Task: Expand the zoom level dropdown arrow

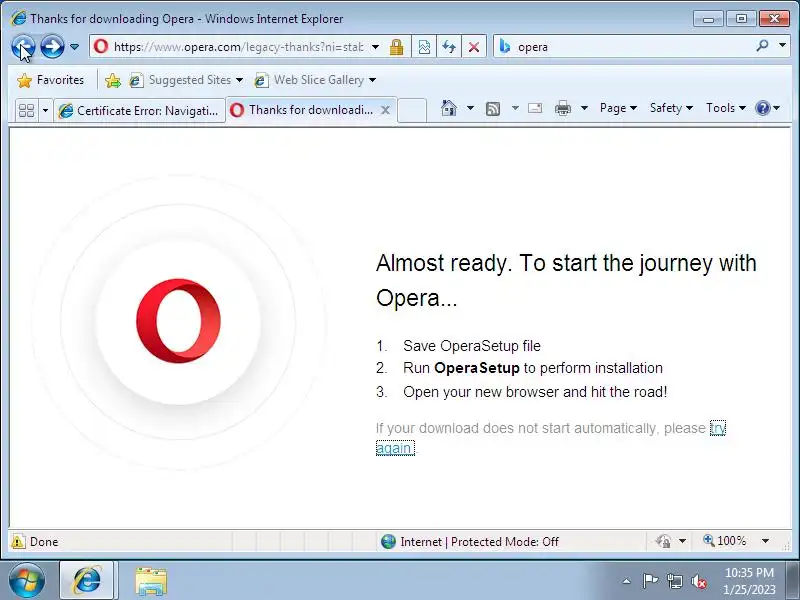Action: 765,541
